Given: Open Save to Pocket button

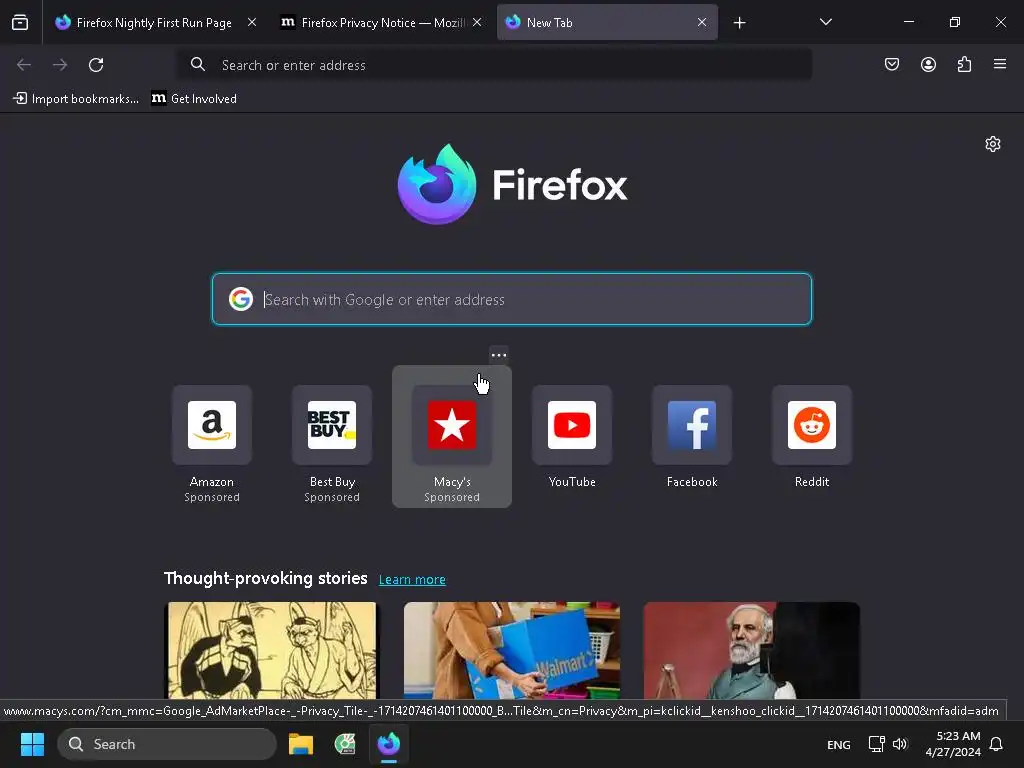Looking at the screenshot, I should [x=891, y=64].
